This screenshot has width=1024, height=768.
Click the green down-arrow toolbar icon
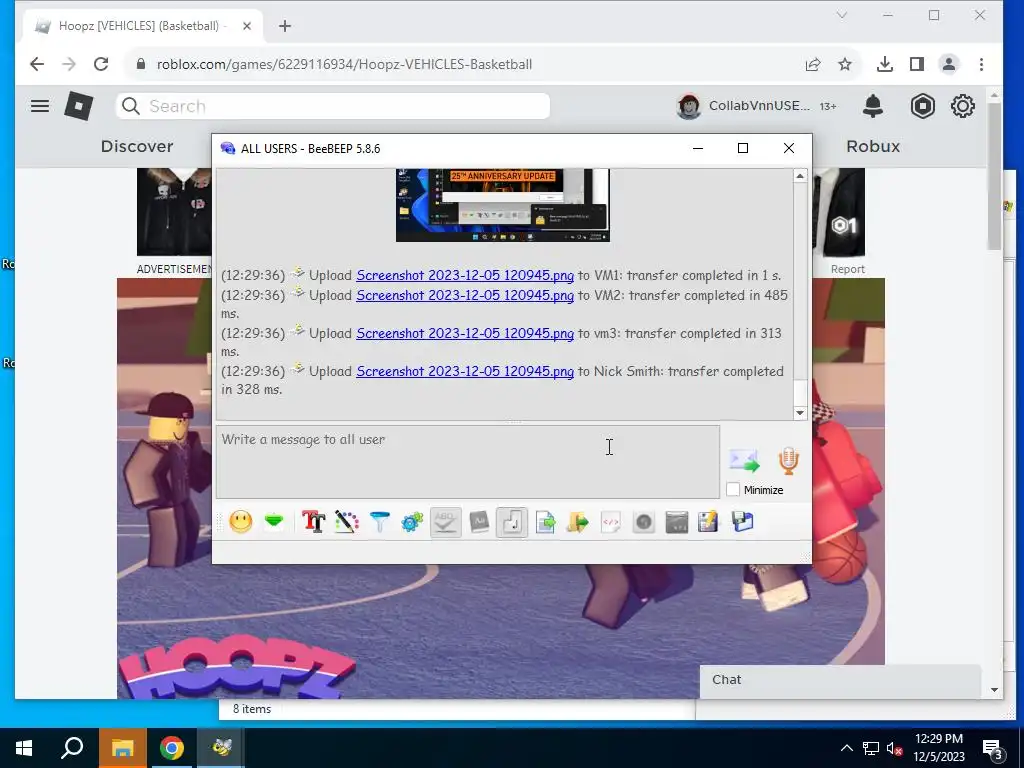(274, 522)
